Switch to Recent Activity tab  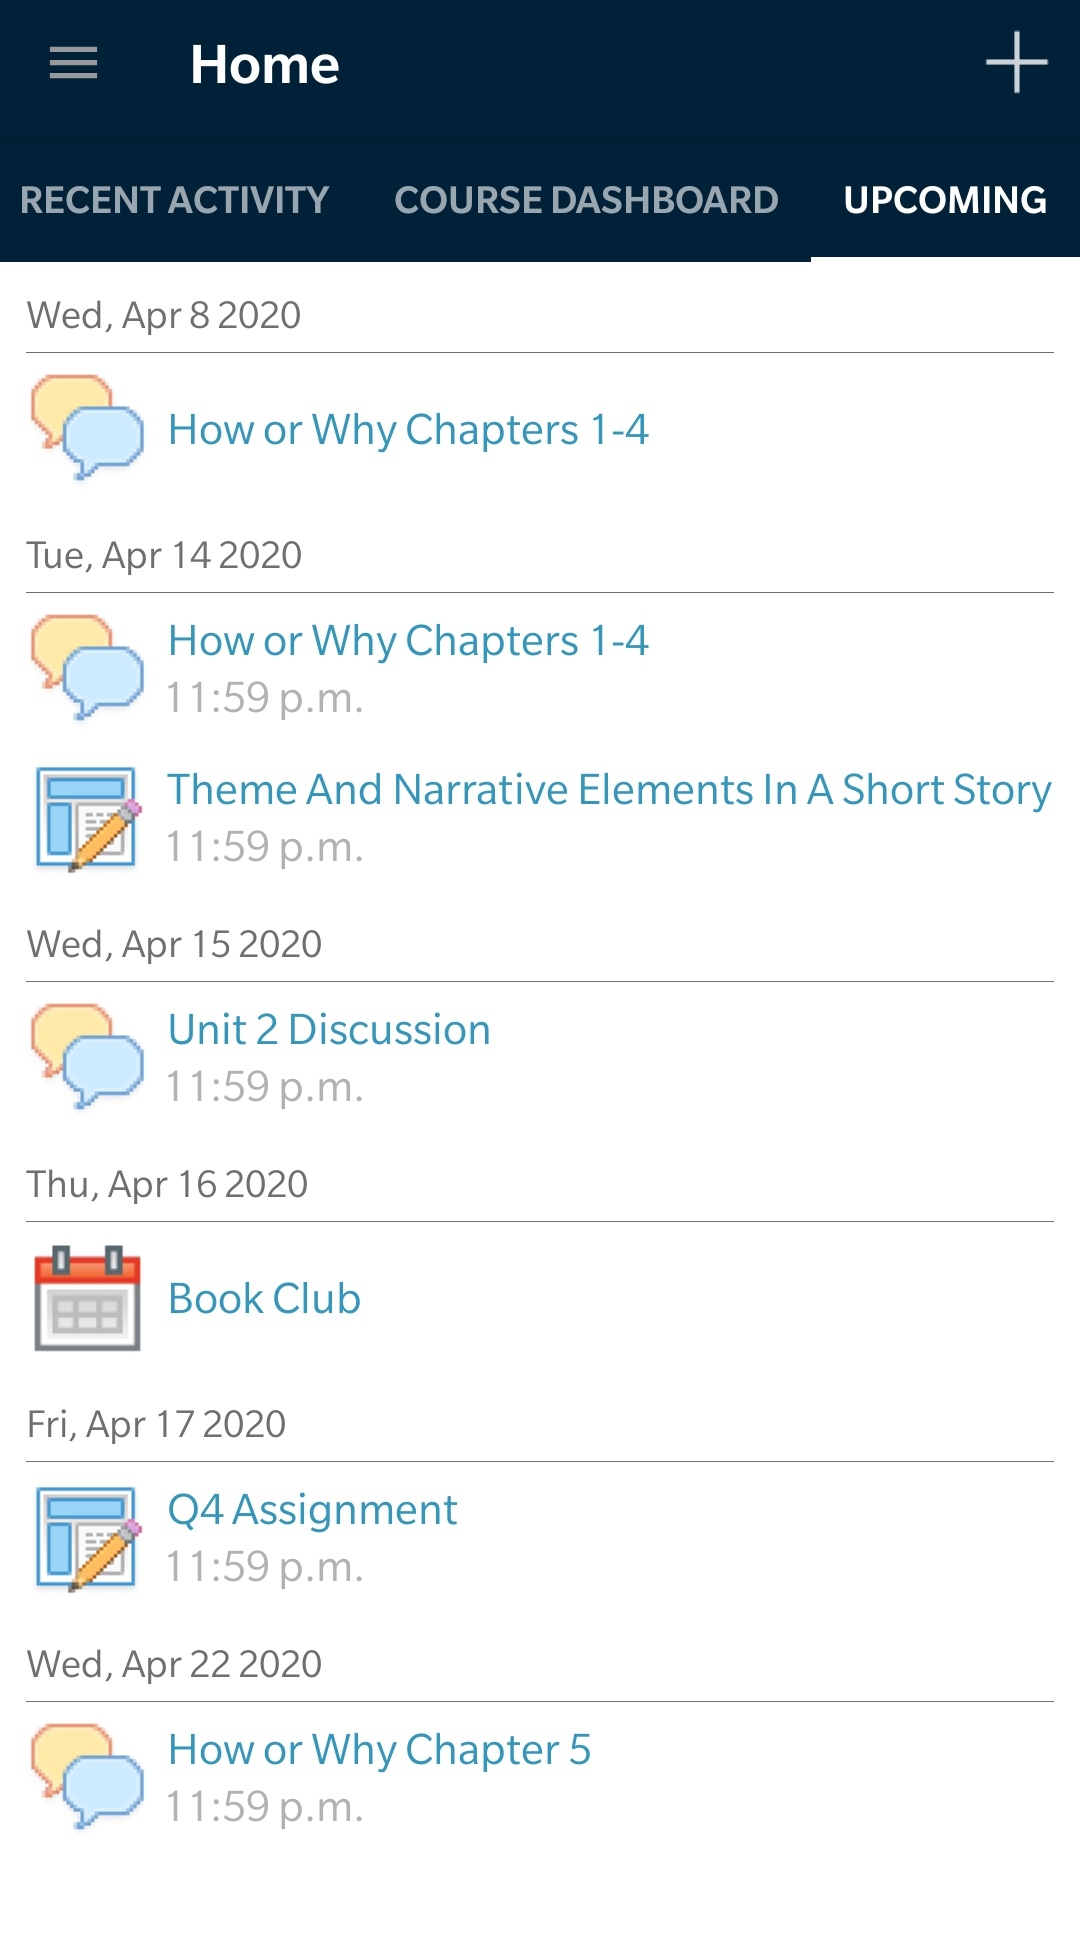[x=175, y=200]
